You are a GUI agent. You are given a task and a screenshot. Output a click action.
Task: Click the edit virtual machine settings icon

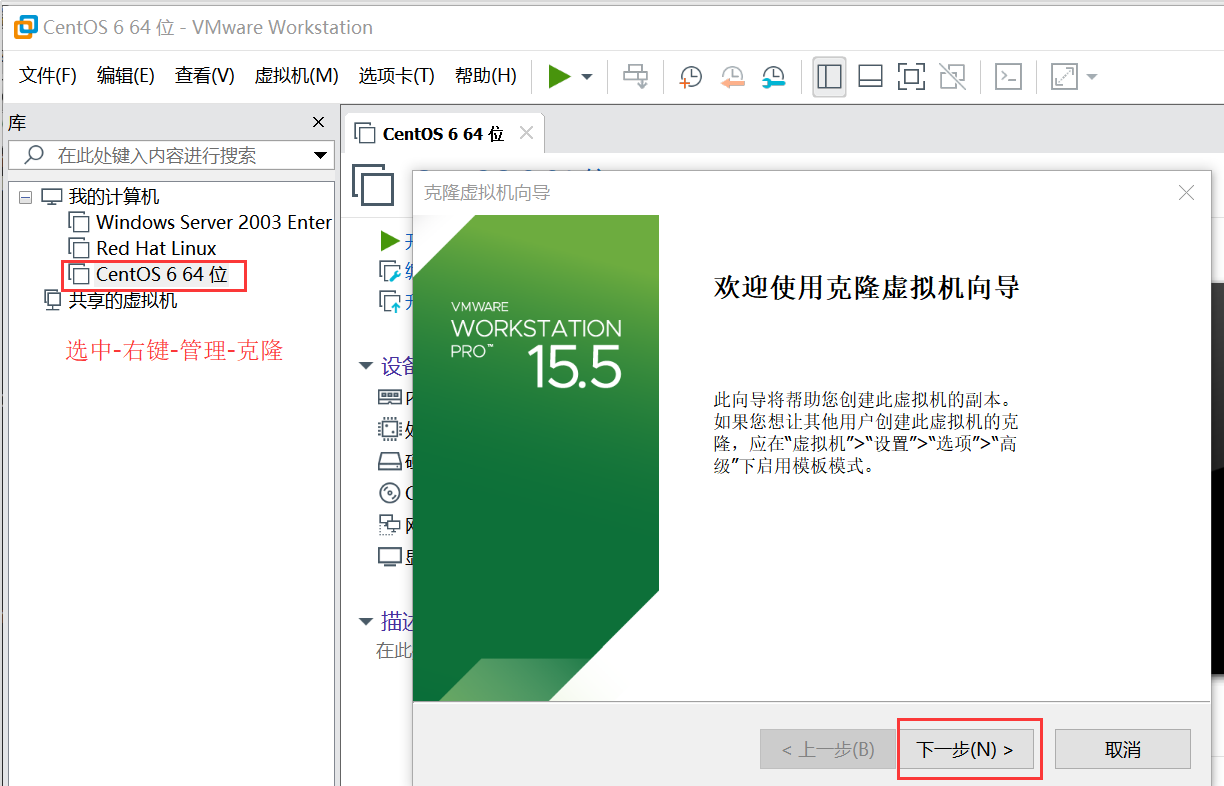coord(390,271)
